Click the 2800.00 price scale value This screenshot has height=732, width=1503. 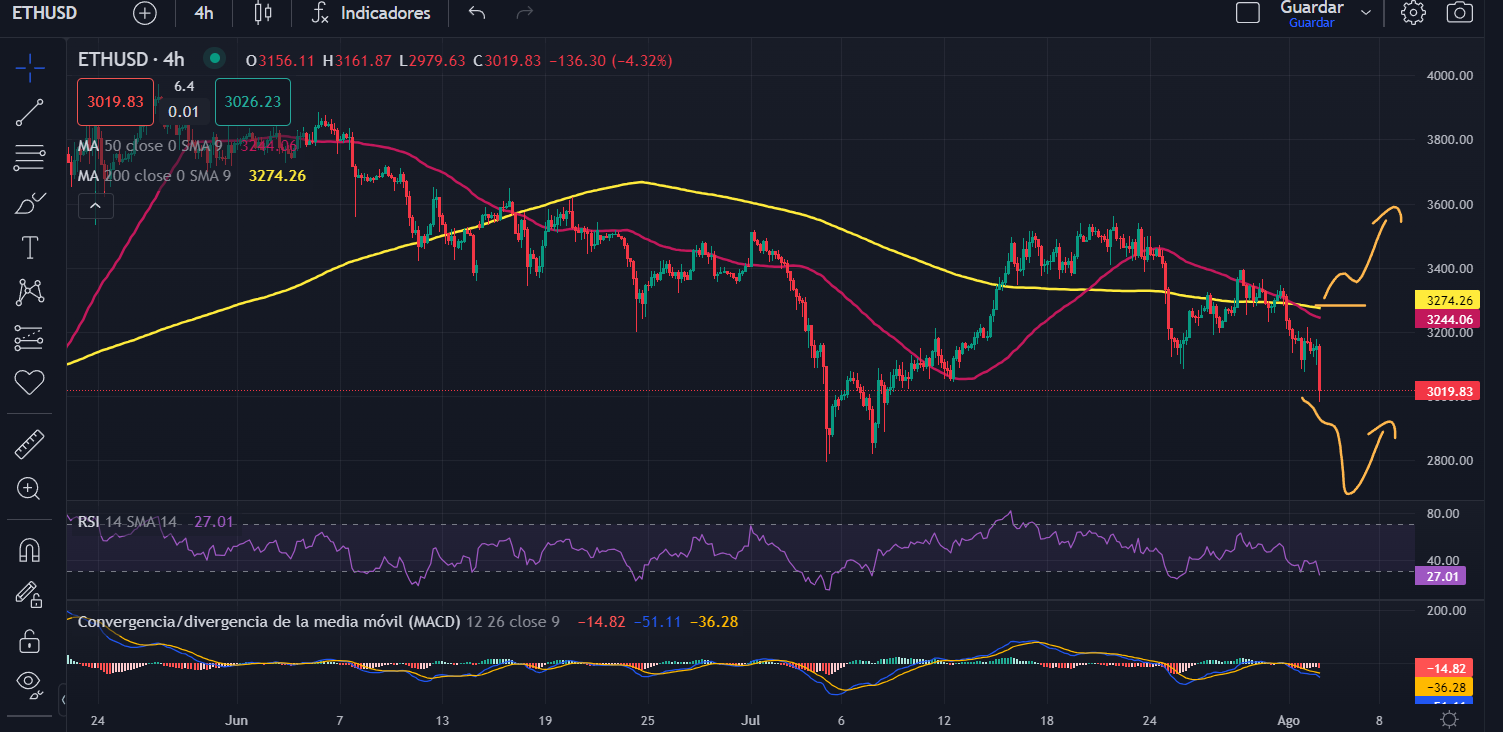(x=1449, y=461)
